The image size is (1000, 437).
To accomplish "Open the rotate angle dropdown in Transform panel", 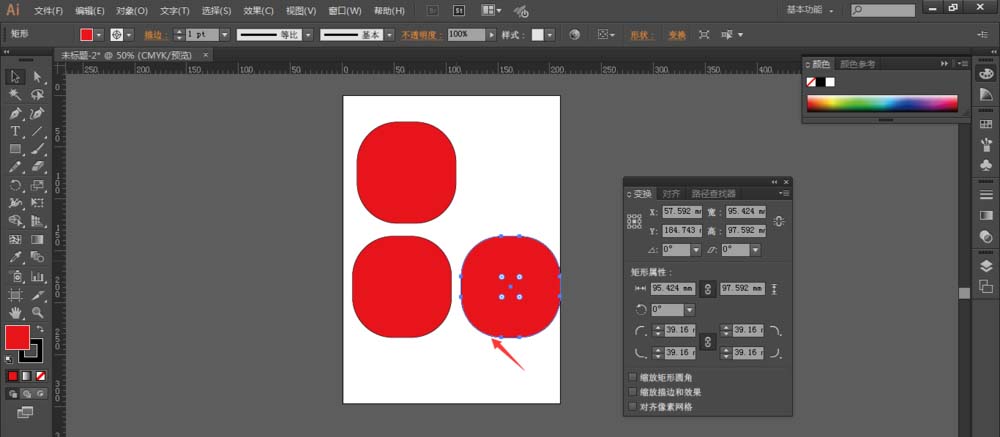I will pyautogui.click(x=696, y=250).
